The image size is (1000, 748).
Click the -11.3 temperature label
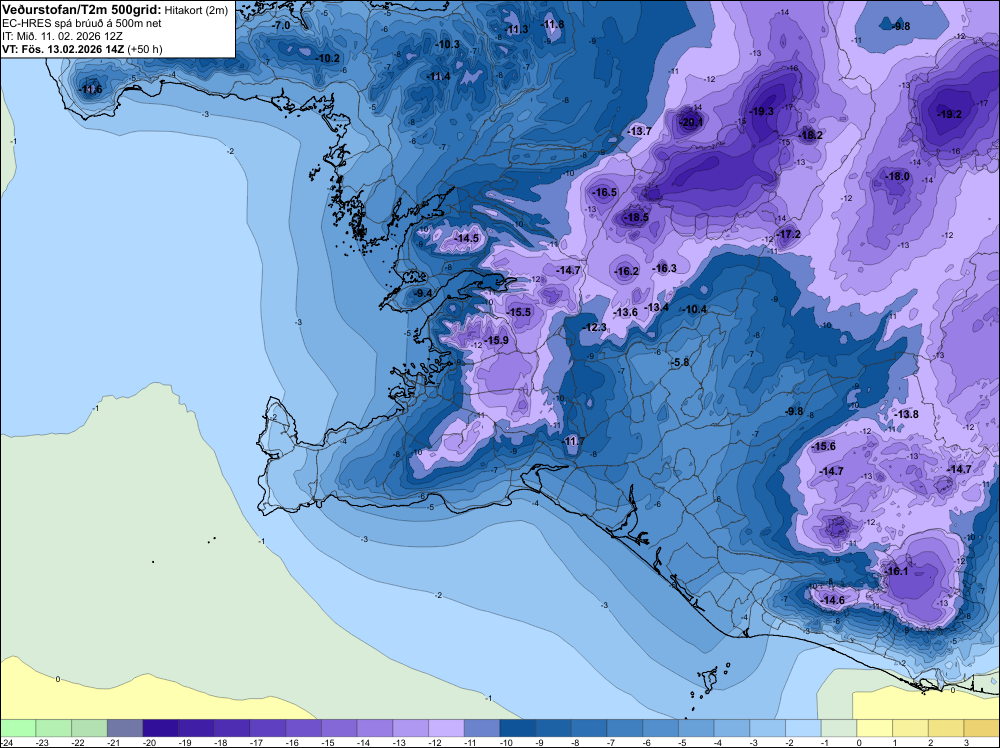517,29
